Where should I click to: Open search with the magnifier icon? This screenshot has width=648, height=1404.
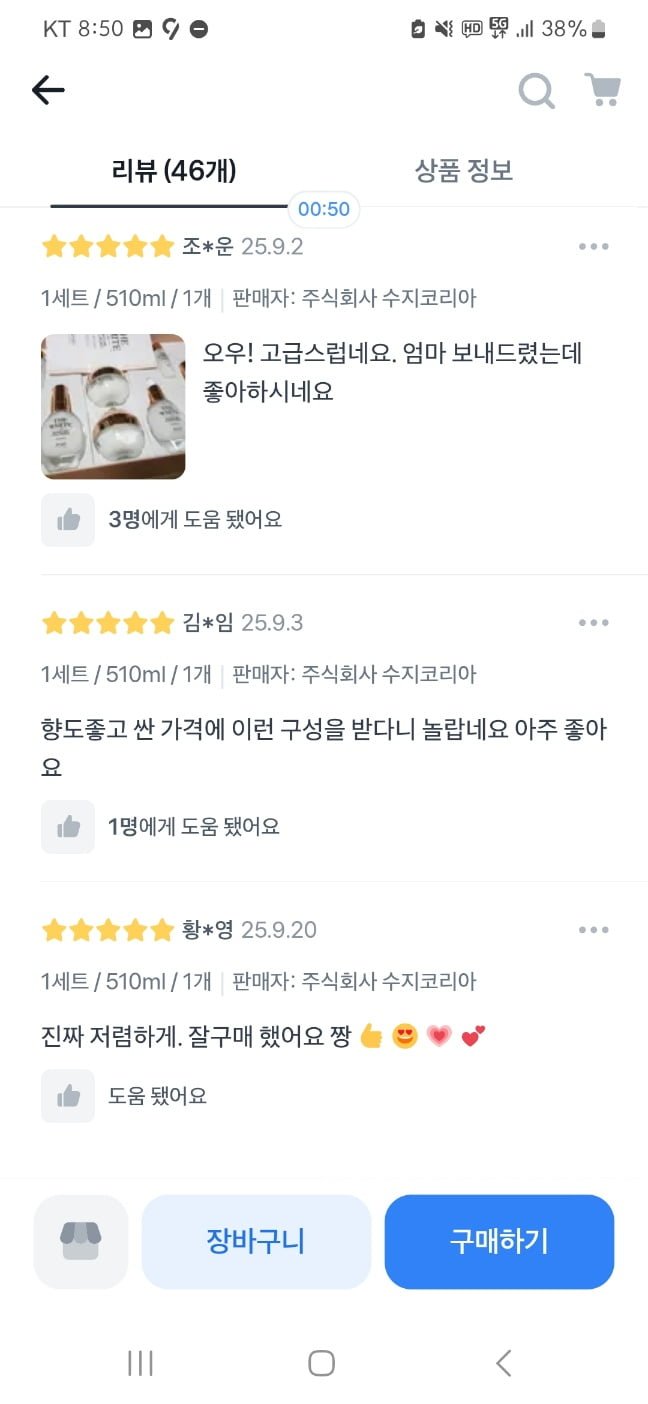tap(536, 91)
